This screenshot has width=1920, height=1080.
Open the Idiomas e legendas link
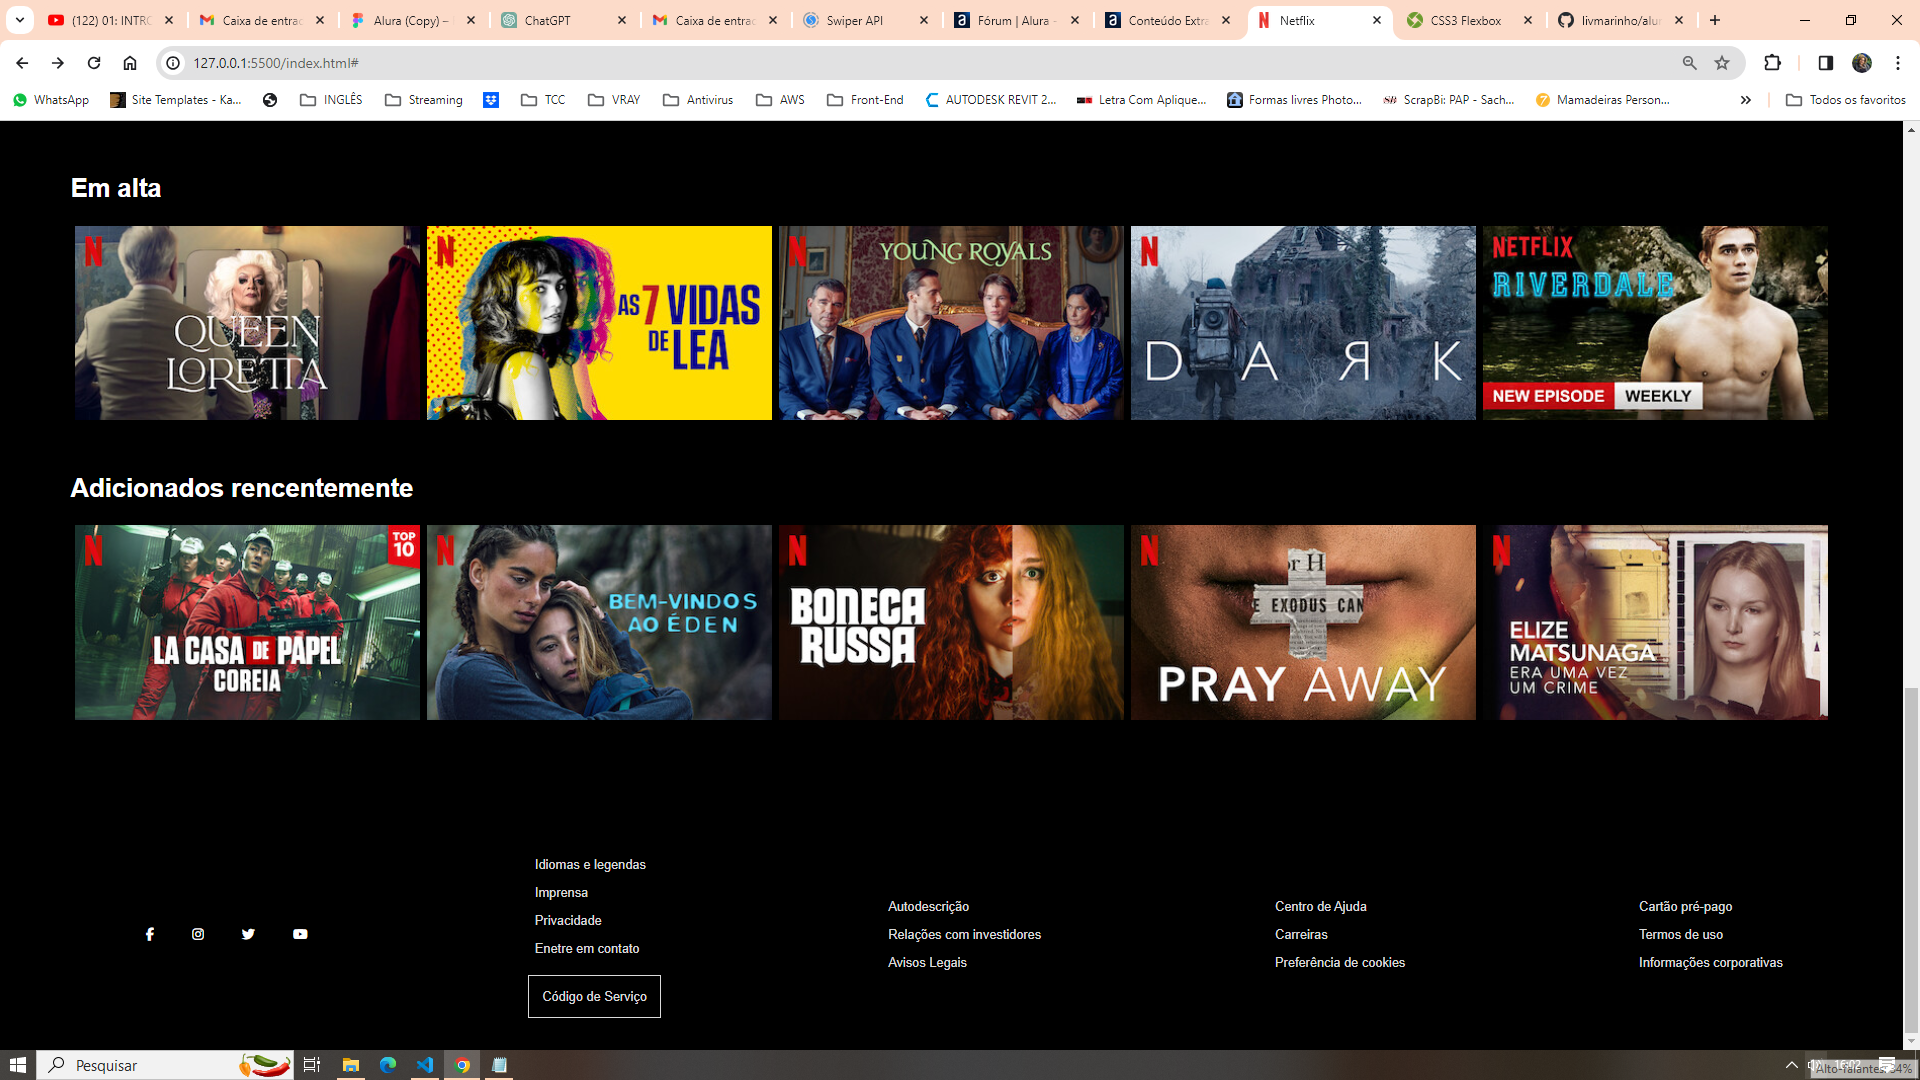click(x=590, y=865)
